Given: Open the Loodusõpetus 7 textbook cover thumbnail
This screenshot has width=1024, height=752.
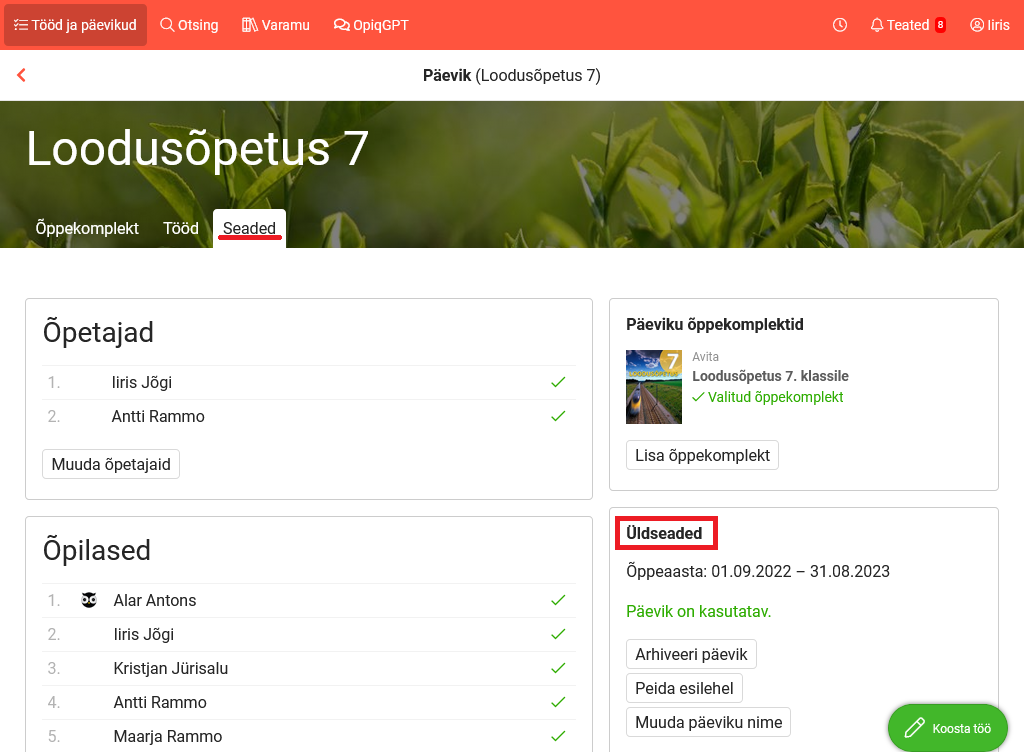Looking at the screenshot, I should (x=654, y=386).
